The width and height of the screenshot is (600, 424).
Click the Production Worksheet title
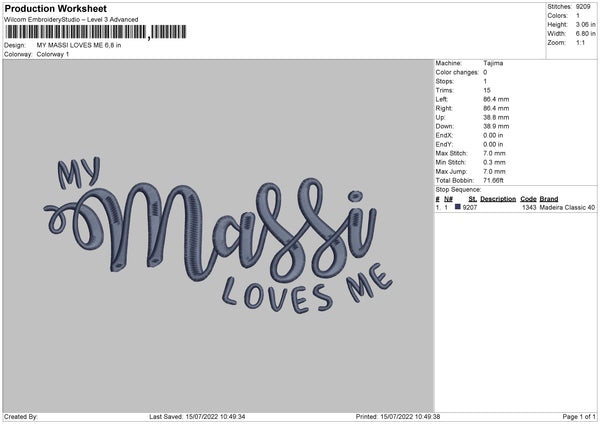coord(55,8)
